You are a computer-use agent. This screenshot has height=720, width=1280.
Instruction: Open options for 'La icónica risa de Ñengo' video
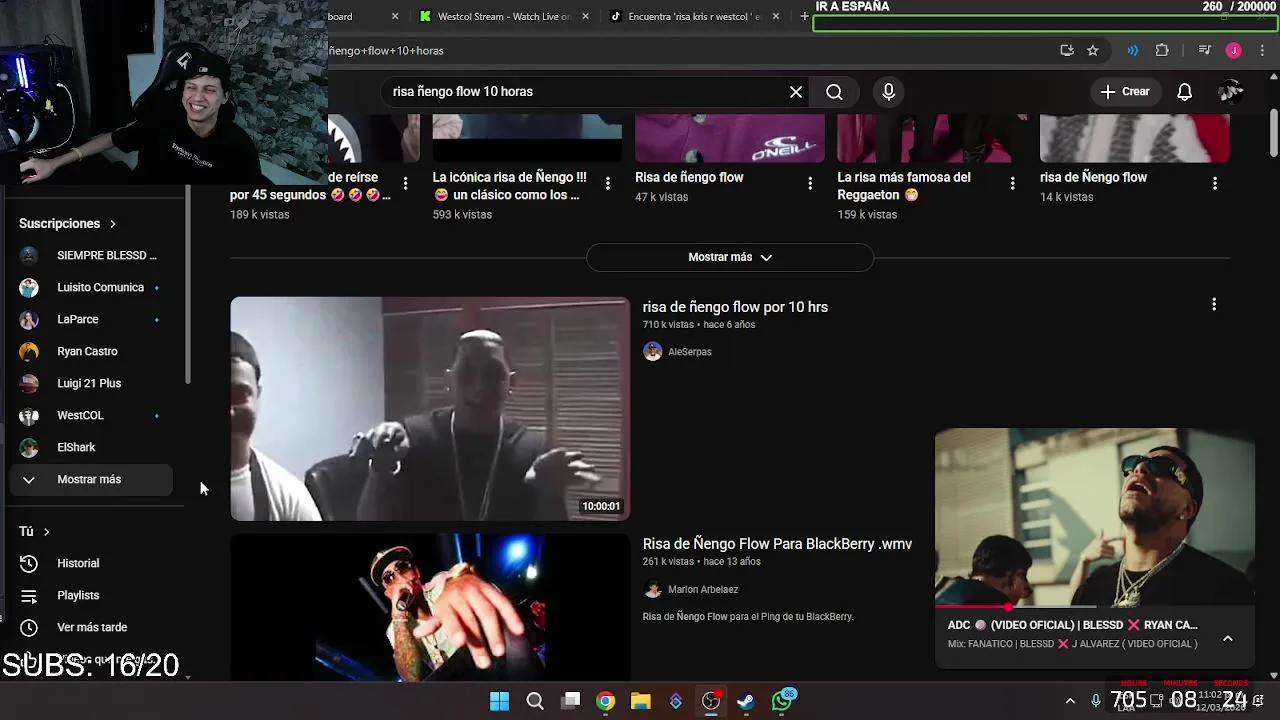[607, 183]
